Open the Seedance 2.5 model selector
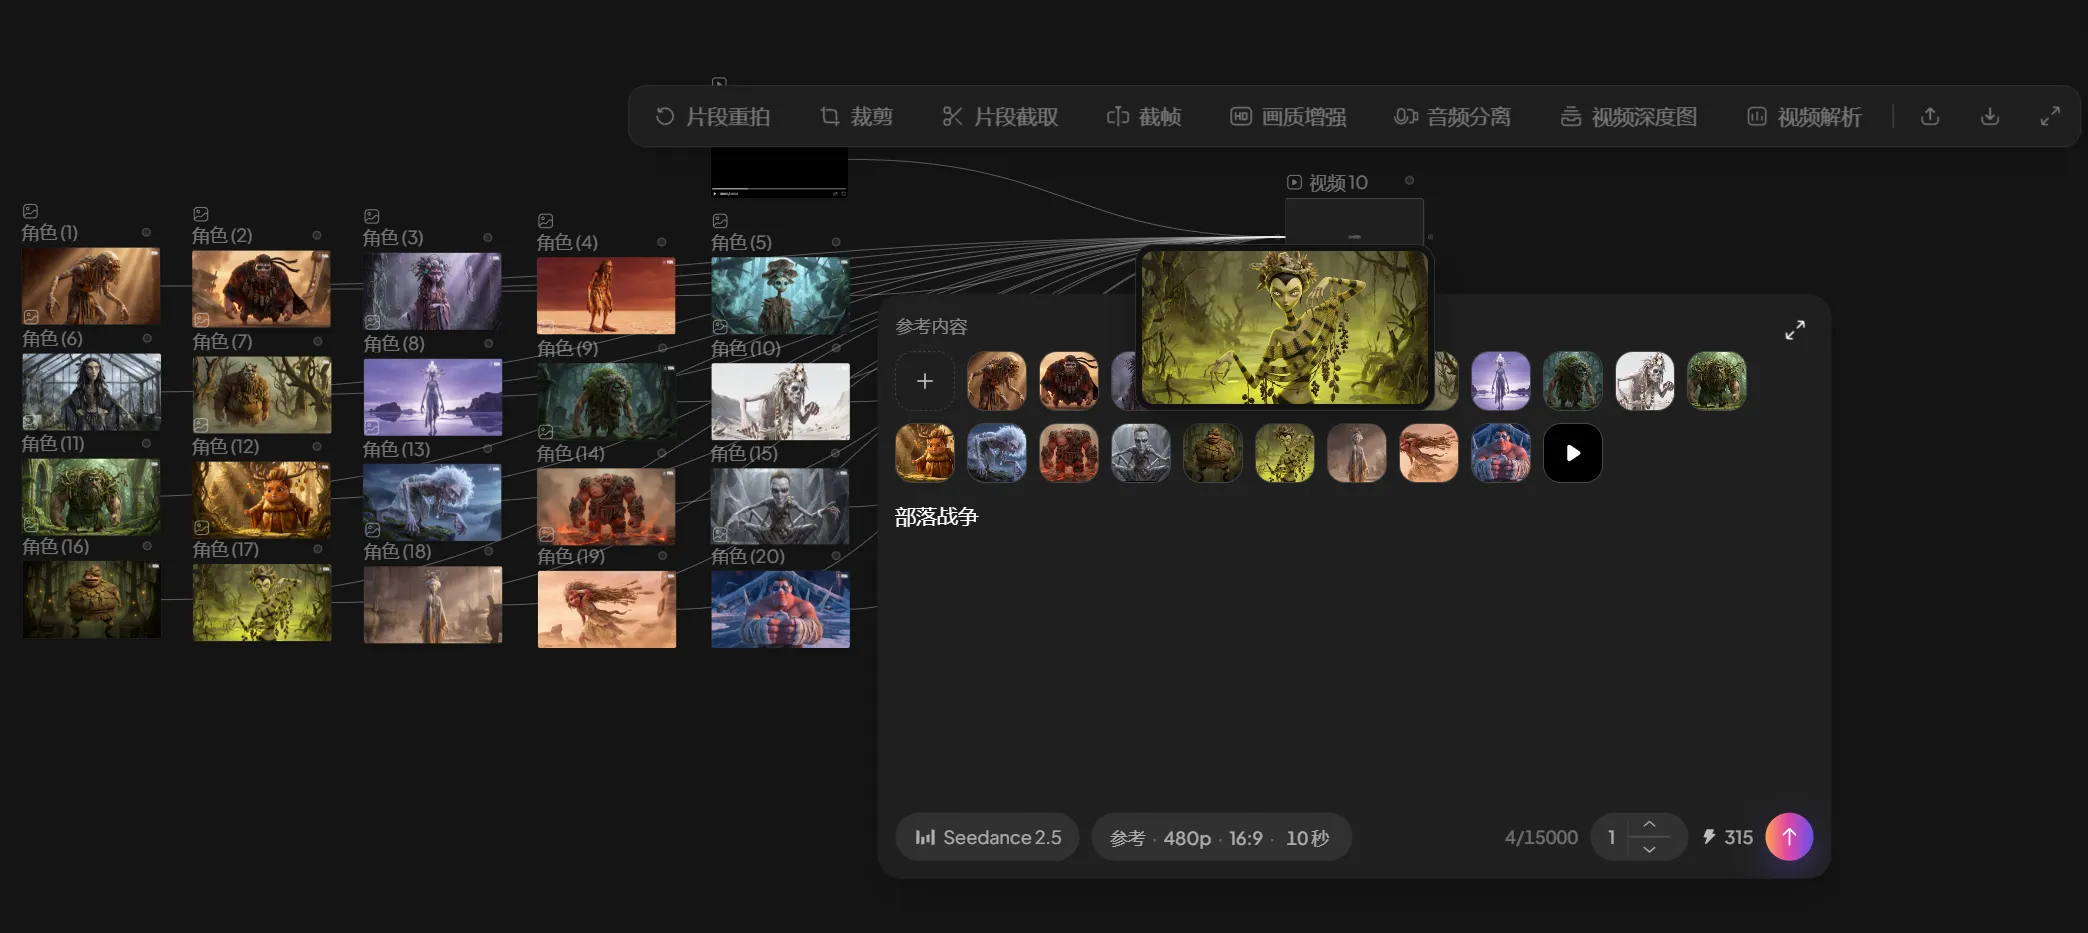 (987, 837)
